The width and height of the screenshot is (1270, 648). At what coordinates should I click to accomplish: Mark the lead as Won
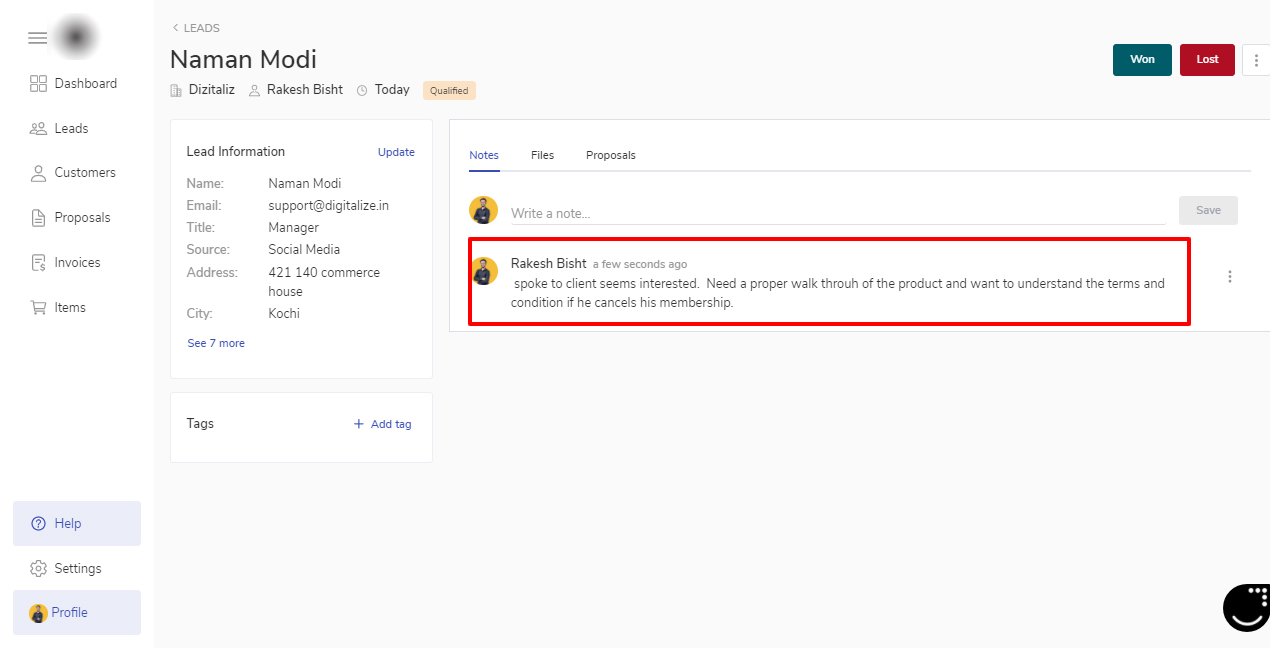[1142, 60]
